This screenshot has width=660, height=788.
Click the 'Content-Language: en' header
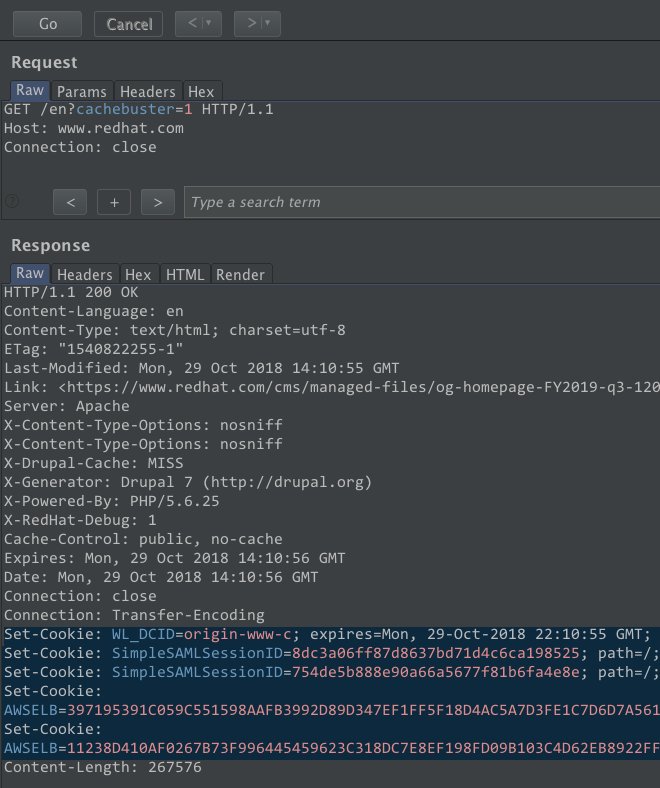pos(94,311)
